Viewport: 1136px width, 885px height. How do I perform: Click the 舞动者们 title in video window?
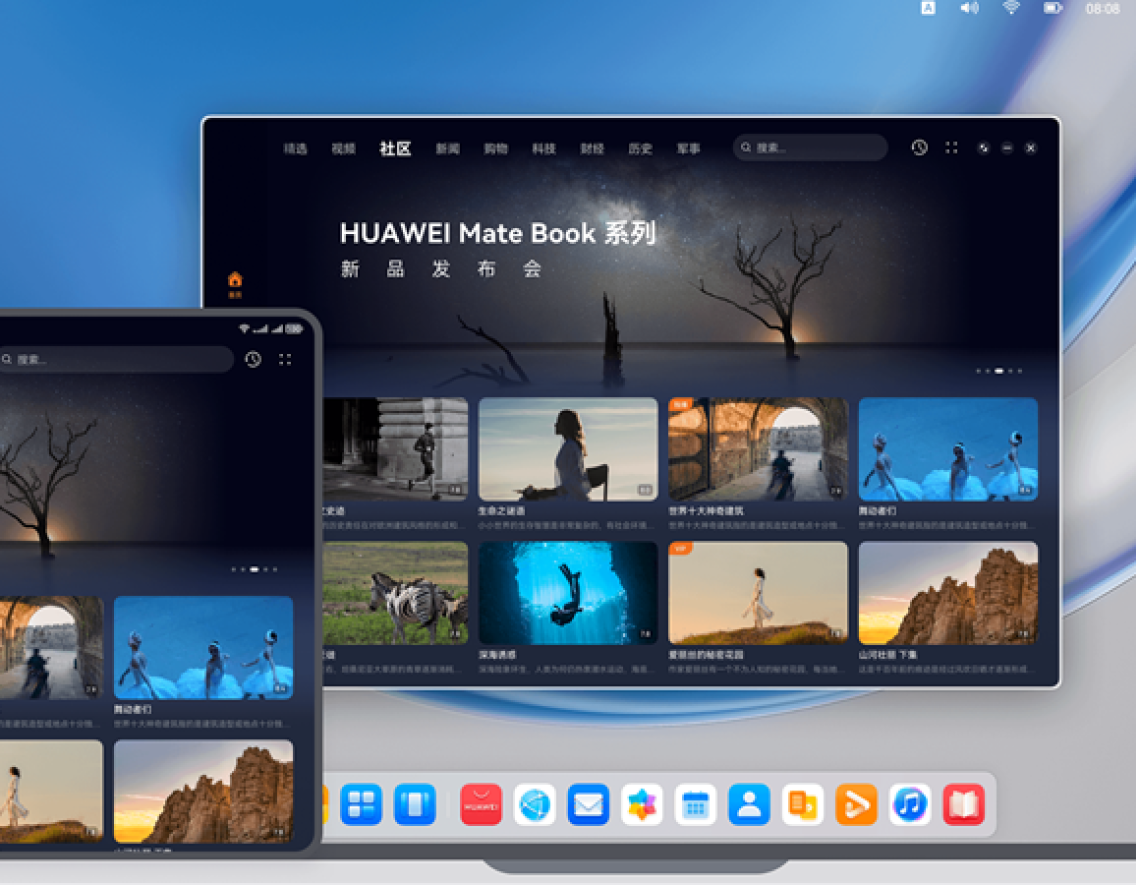pos(877,511)
